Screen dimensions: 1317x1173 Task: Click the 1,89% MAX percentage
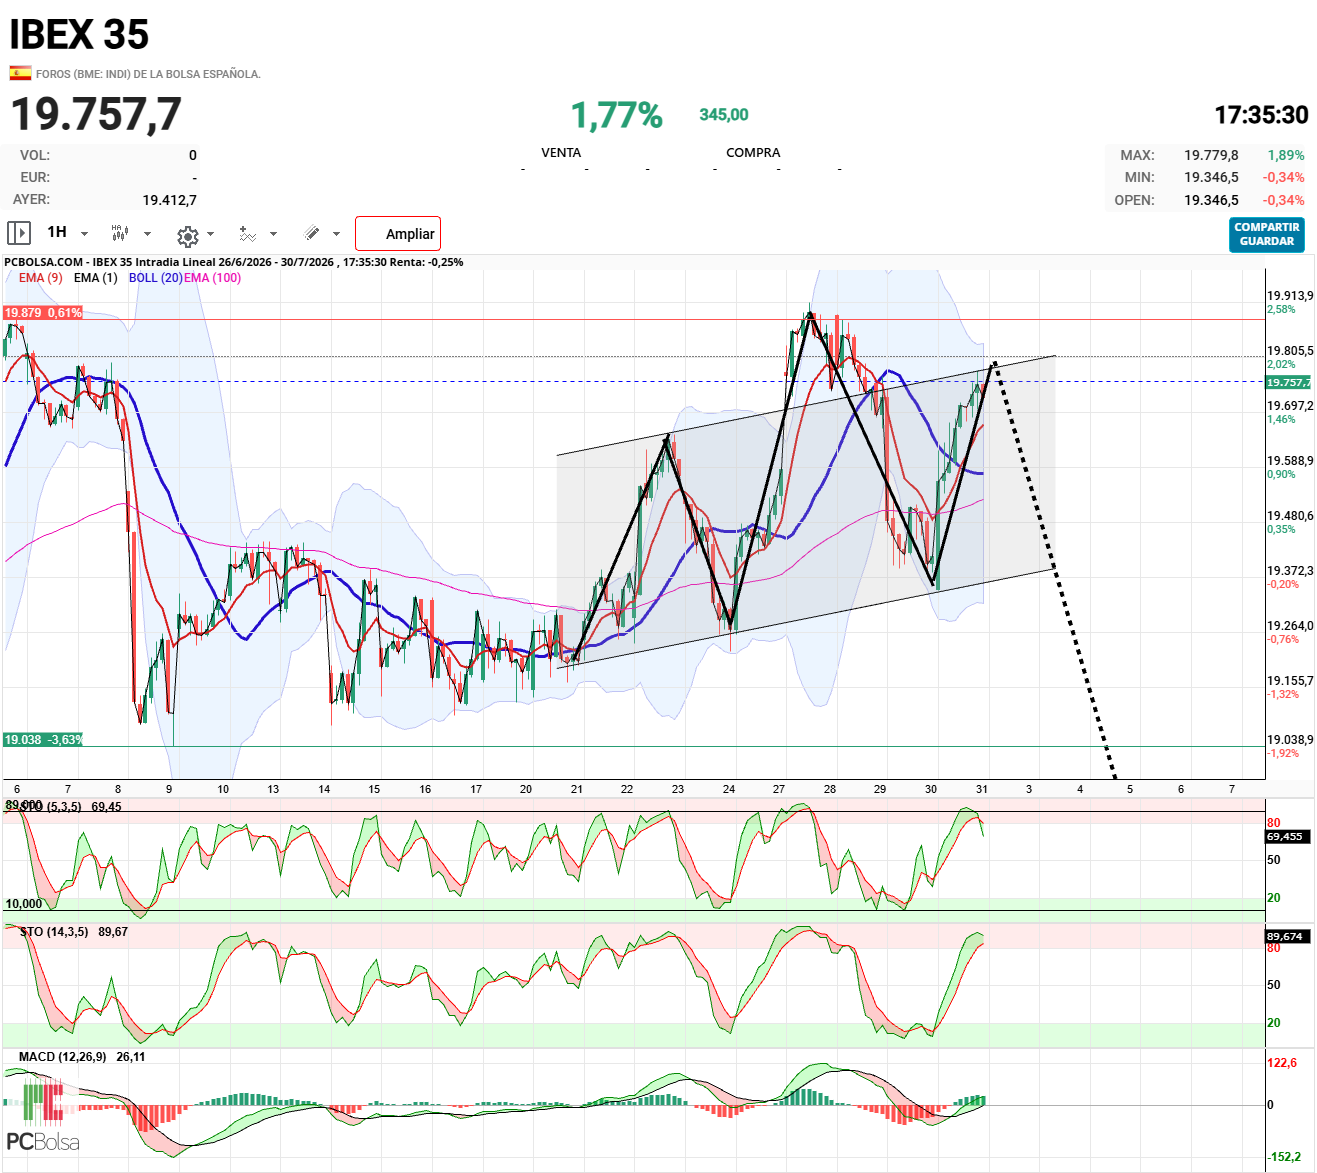coord(1286,155)
